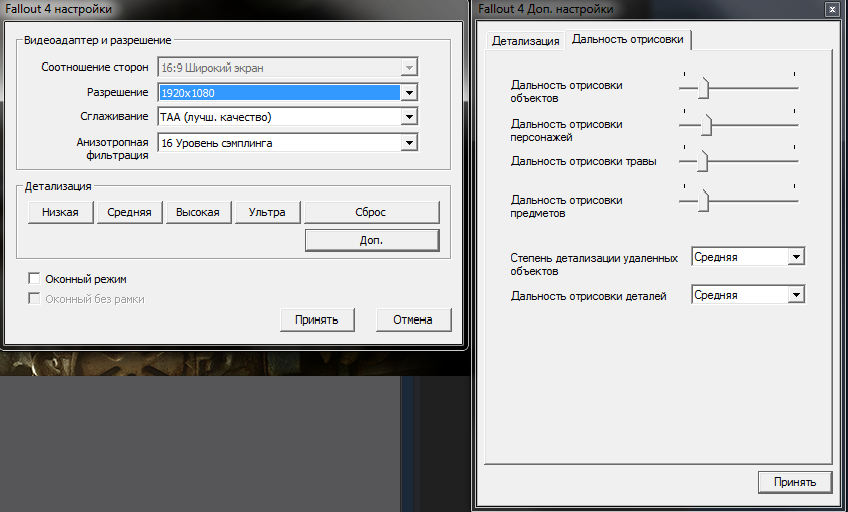Image resolution: width=848 pixels, height=512 pixels.
Task: Click the Отмена button
Action: (x=413, y=320)
